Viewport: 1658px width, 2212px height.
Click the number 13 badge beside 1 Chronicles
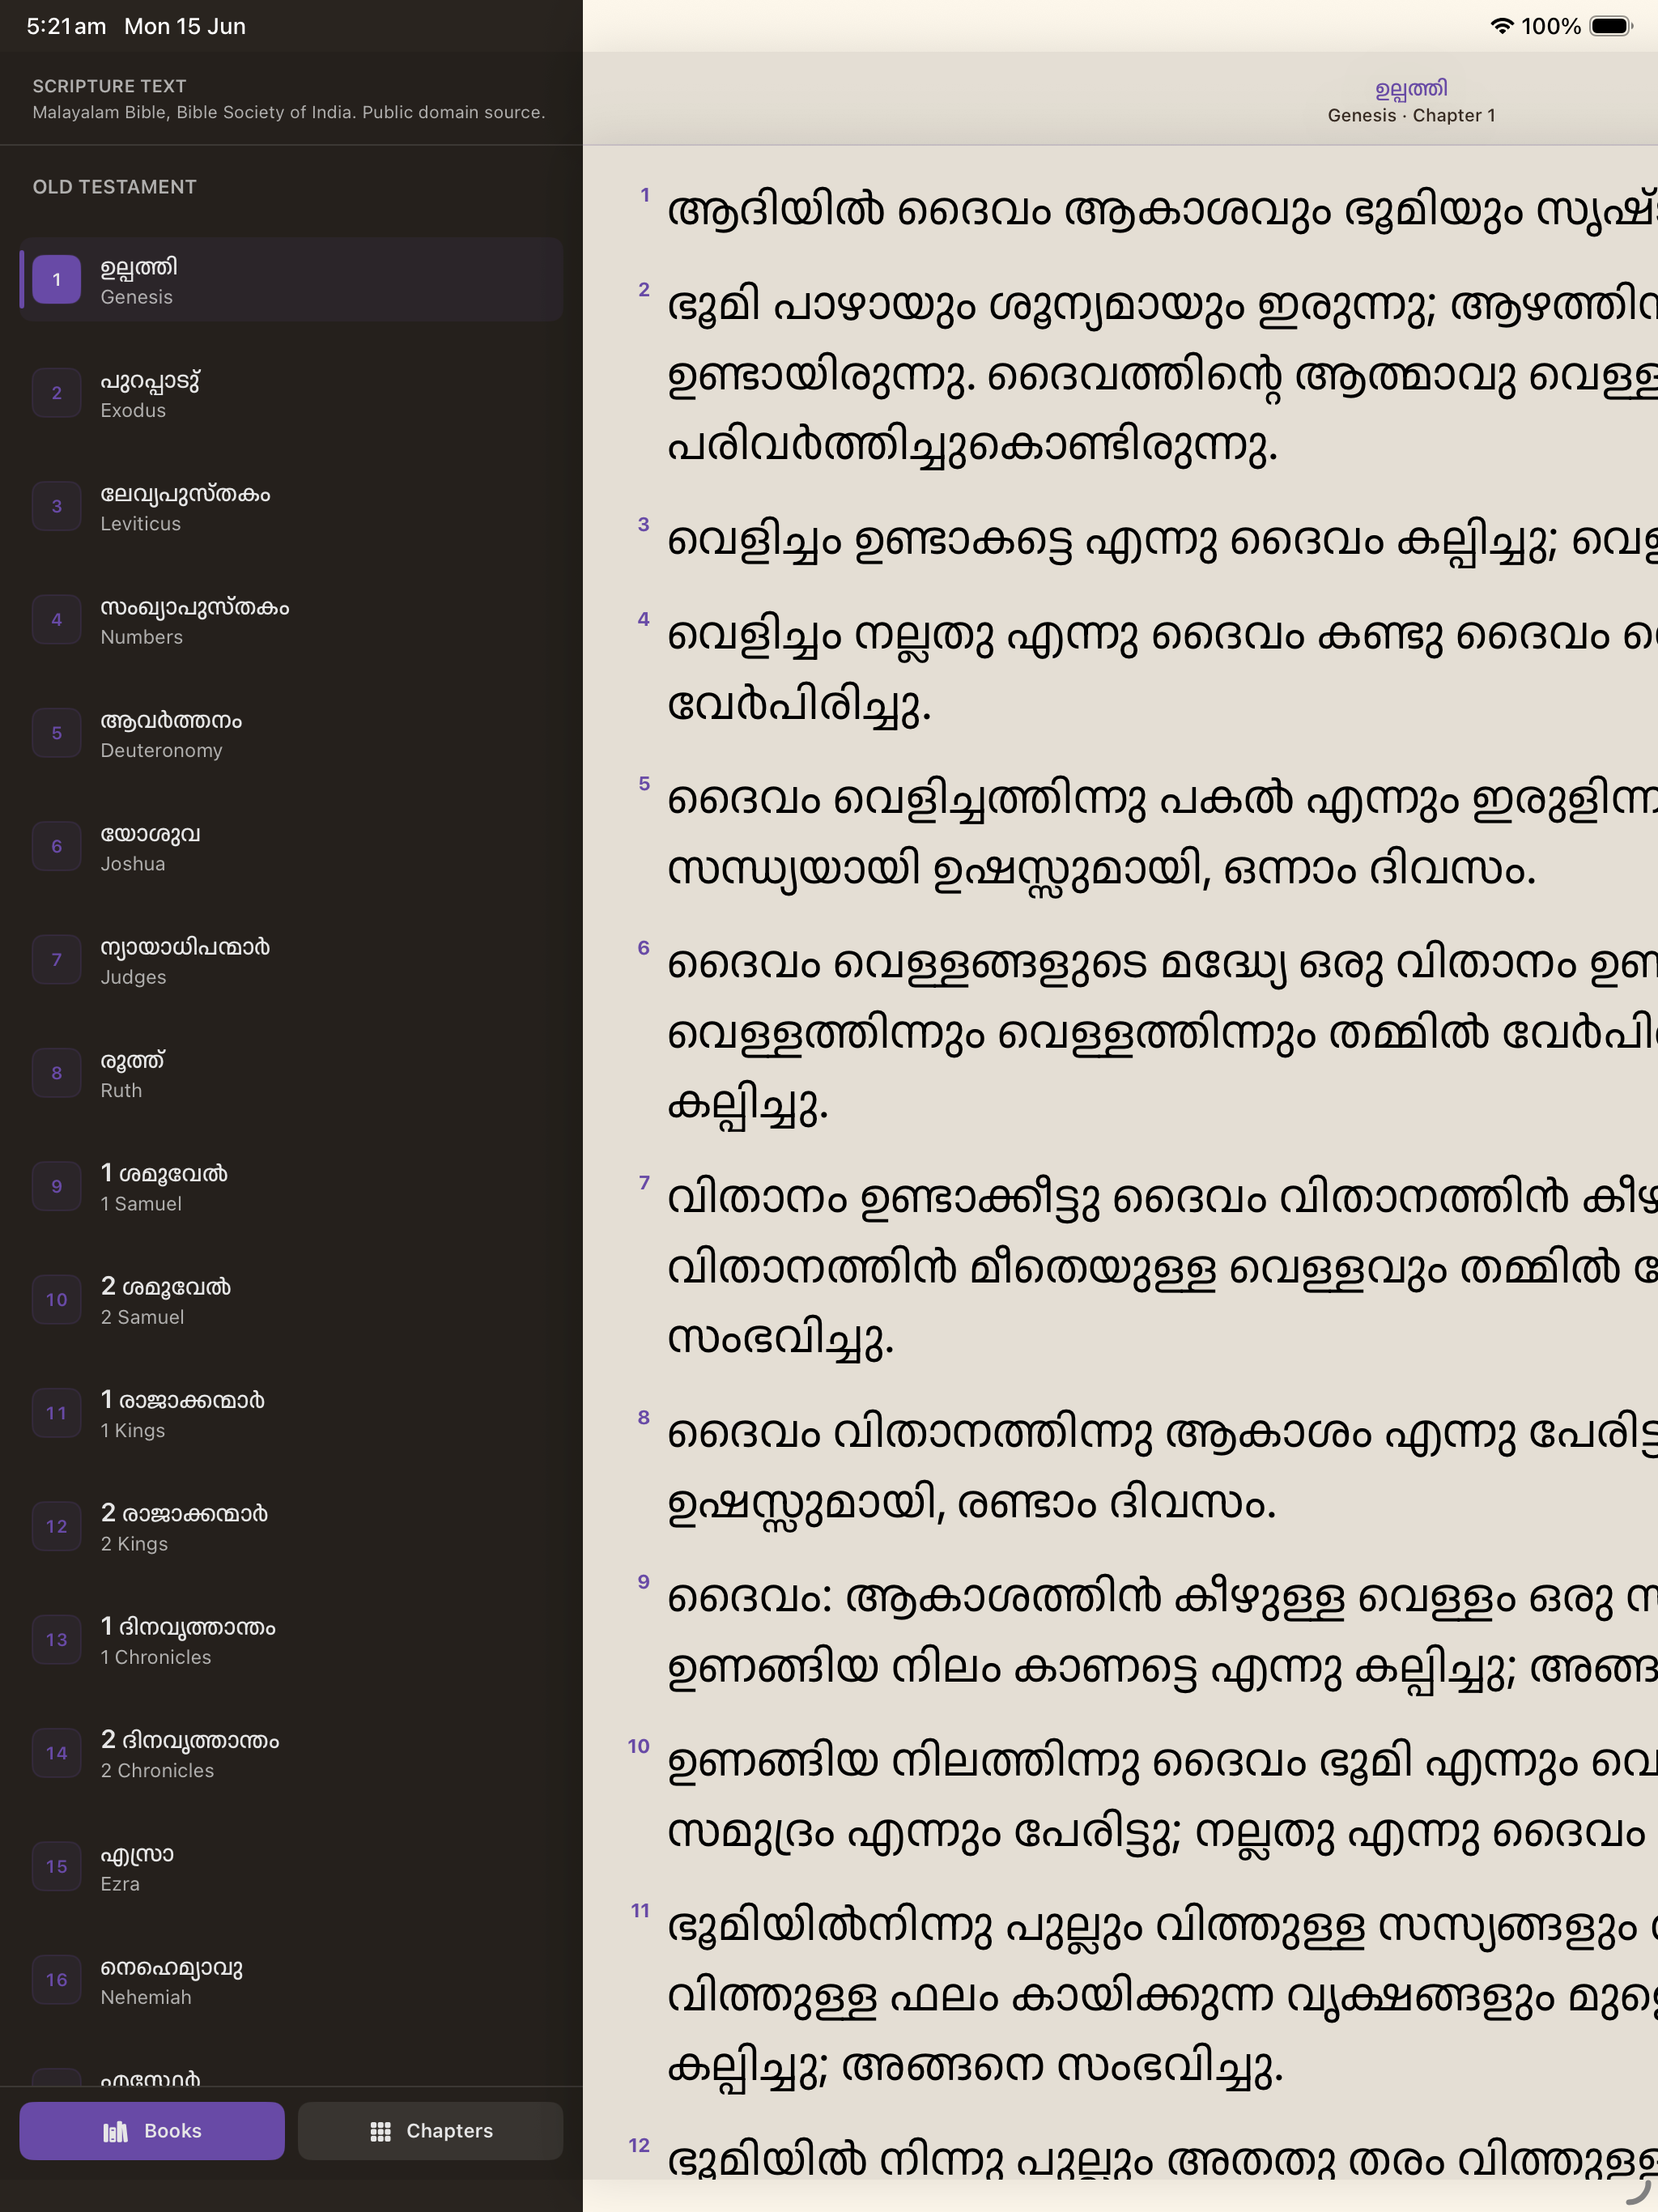coord(57,1640)
